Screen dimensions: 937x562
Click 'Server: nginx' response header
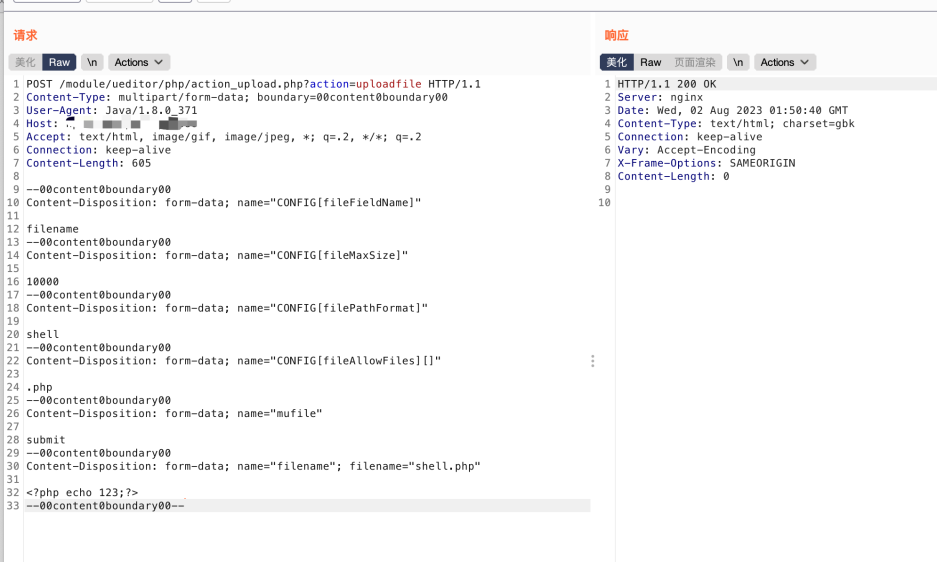[x=660, y=97]
